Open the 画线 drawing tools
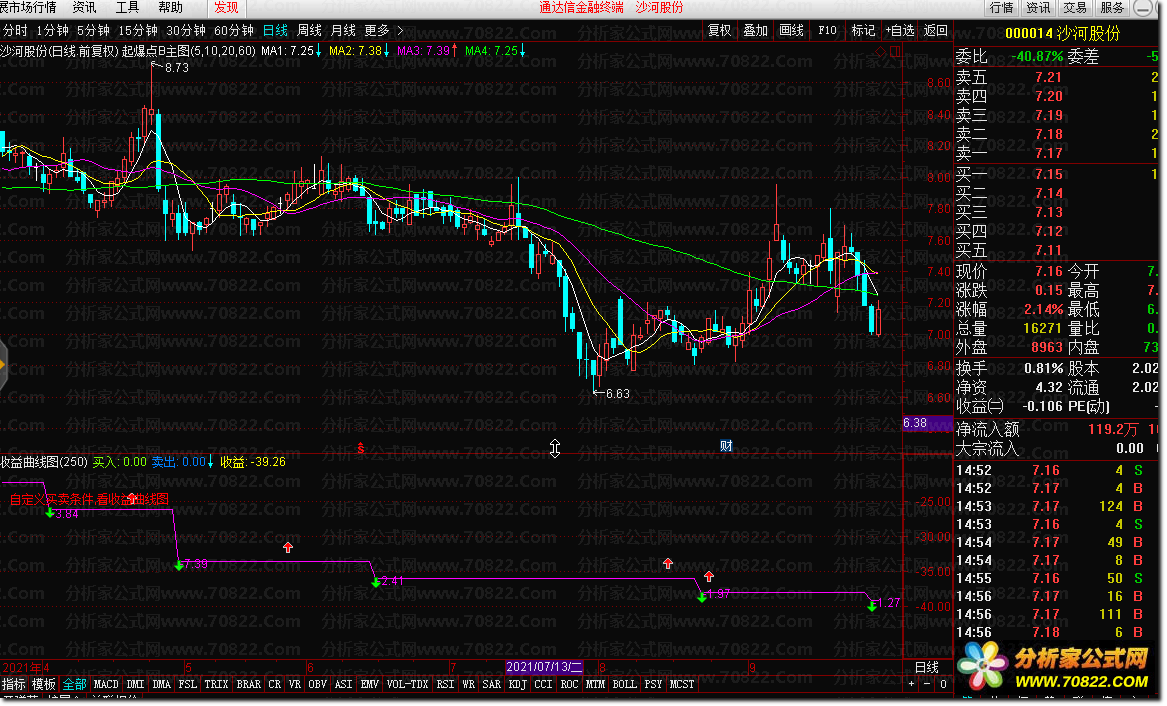 (x=792, y=31)
